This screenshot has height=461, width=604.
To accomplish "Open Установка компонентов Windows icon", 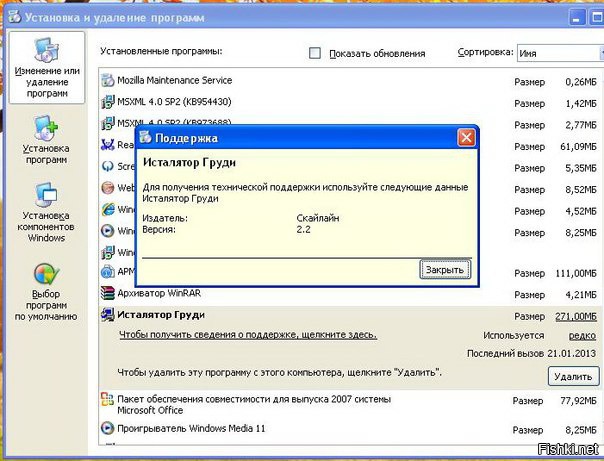I will (46, 197).
